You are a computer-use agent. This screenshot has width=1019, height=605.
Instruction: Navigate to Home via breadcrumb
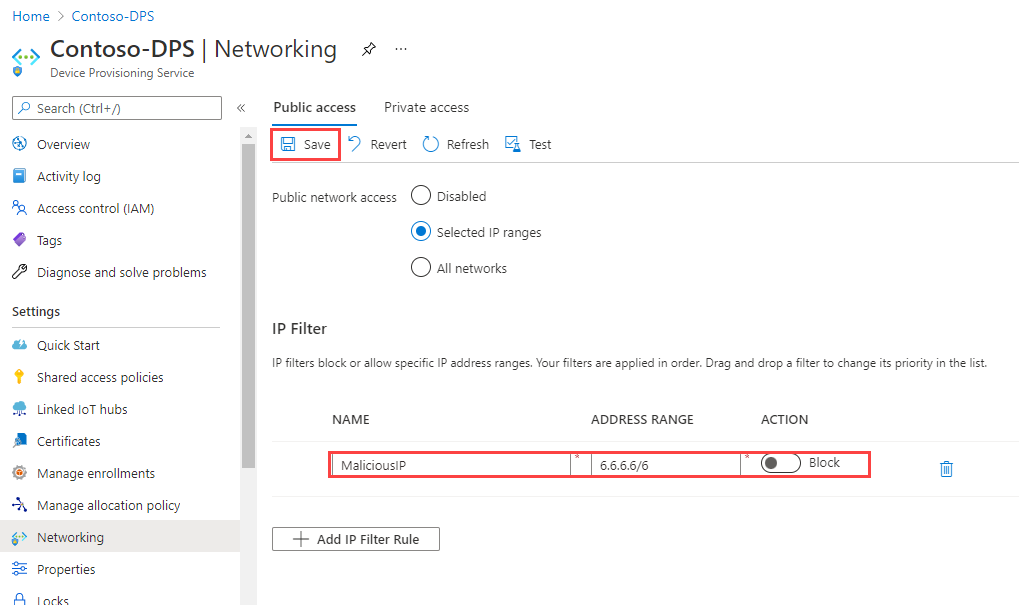[x=30, y=15]
